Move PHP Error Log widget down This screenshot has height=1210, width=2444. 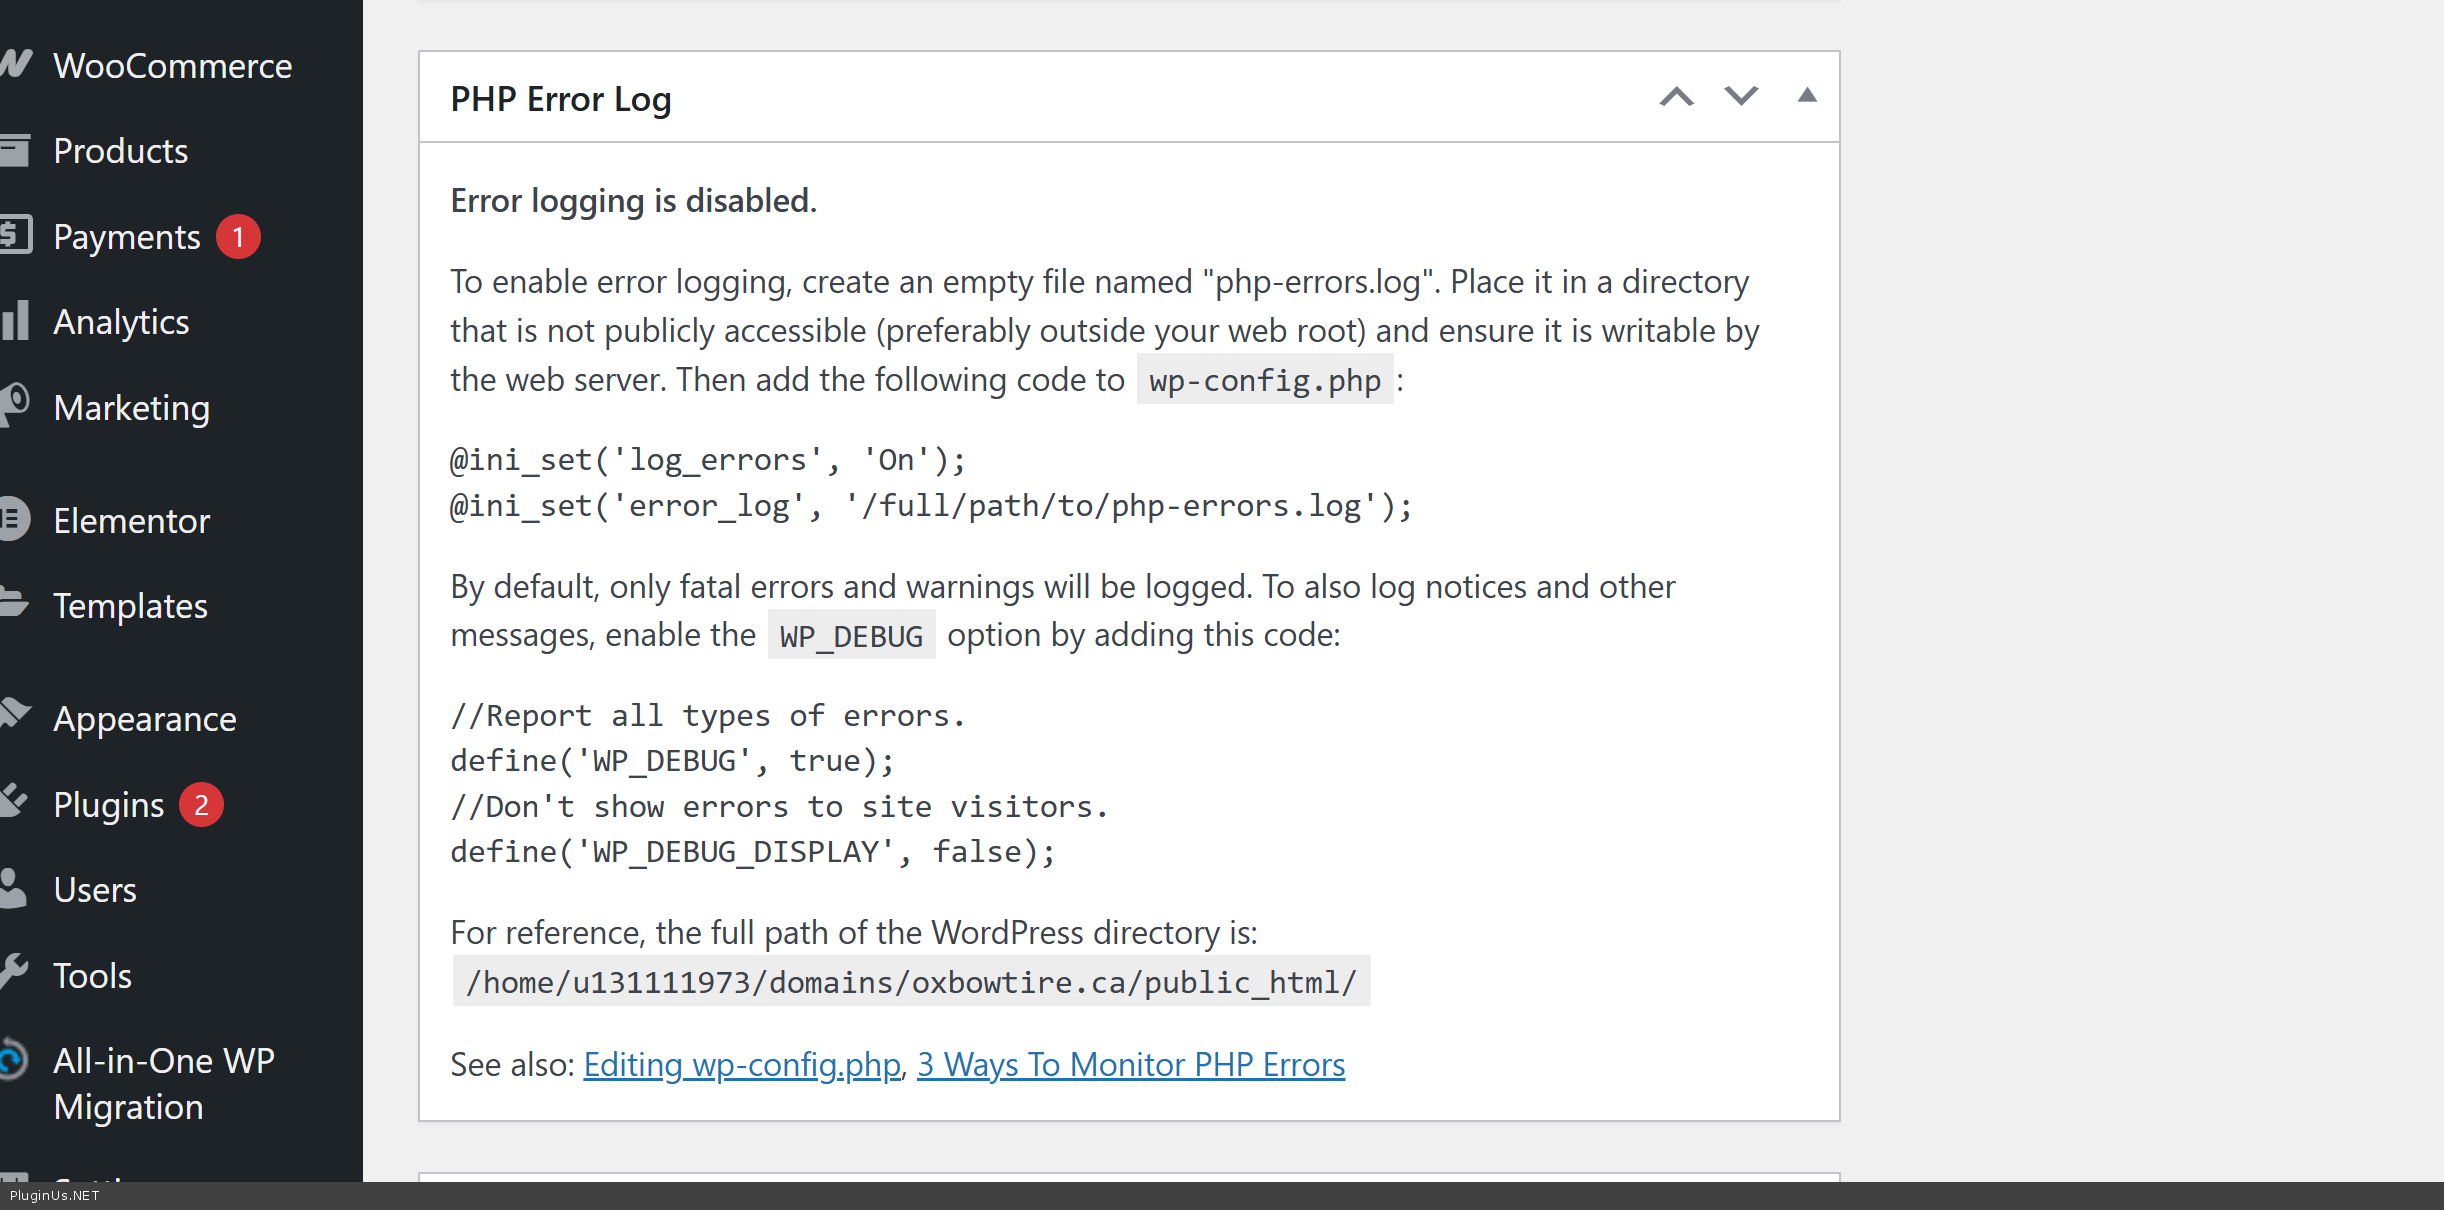pyautogui.click(x=1741, y=97)
